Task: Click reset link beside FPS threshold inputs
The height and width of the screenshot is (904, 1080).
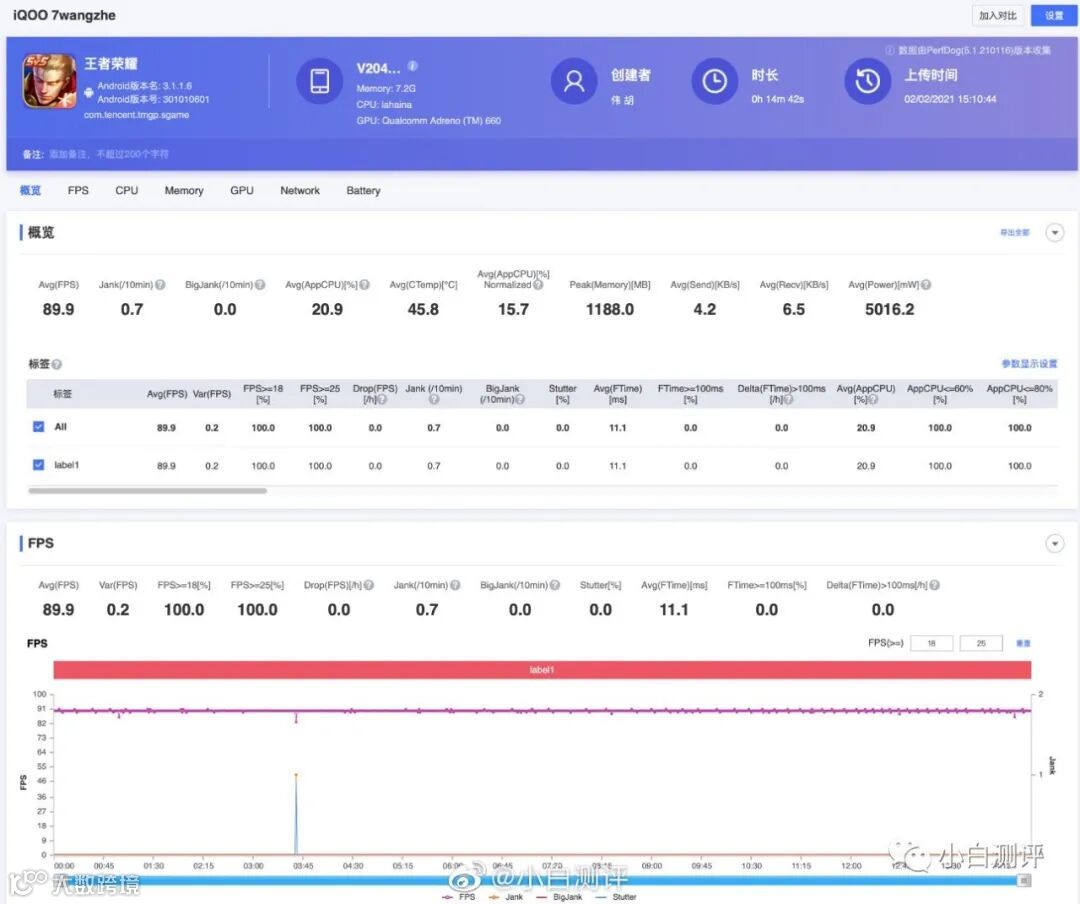Action: 1024,643
